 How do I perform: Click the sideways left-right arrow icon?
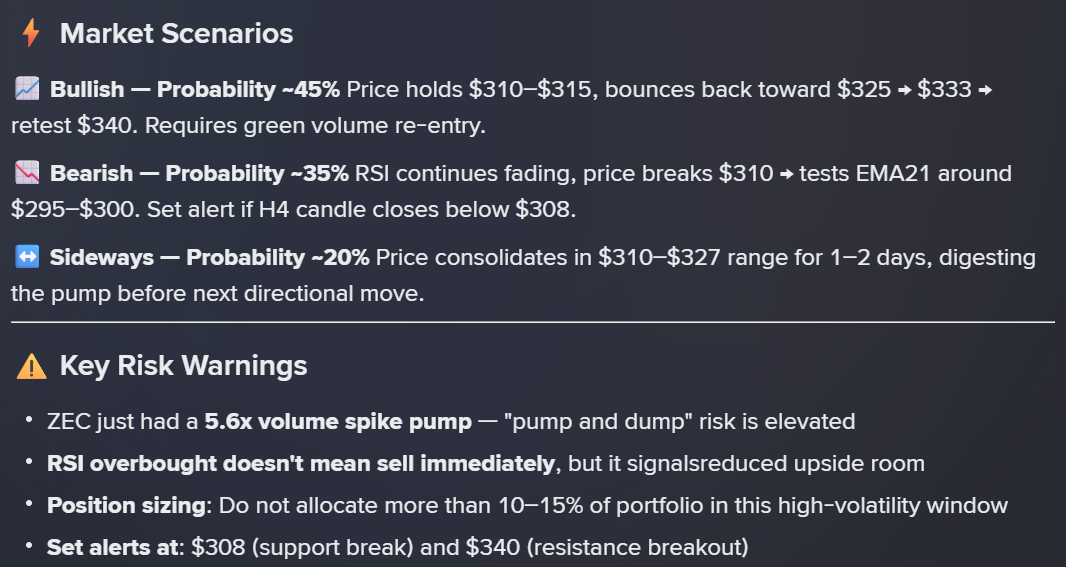click(x=27, y=257)
